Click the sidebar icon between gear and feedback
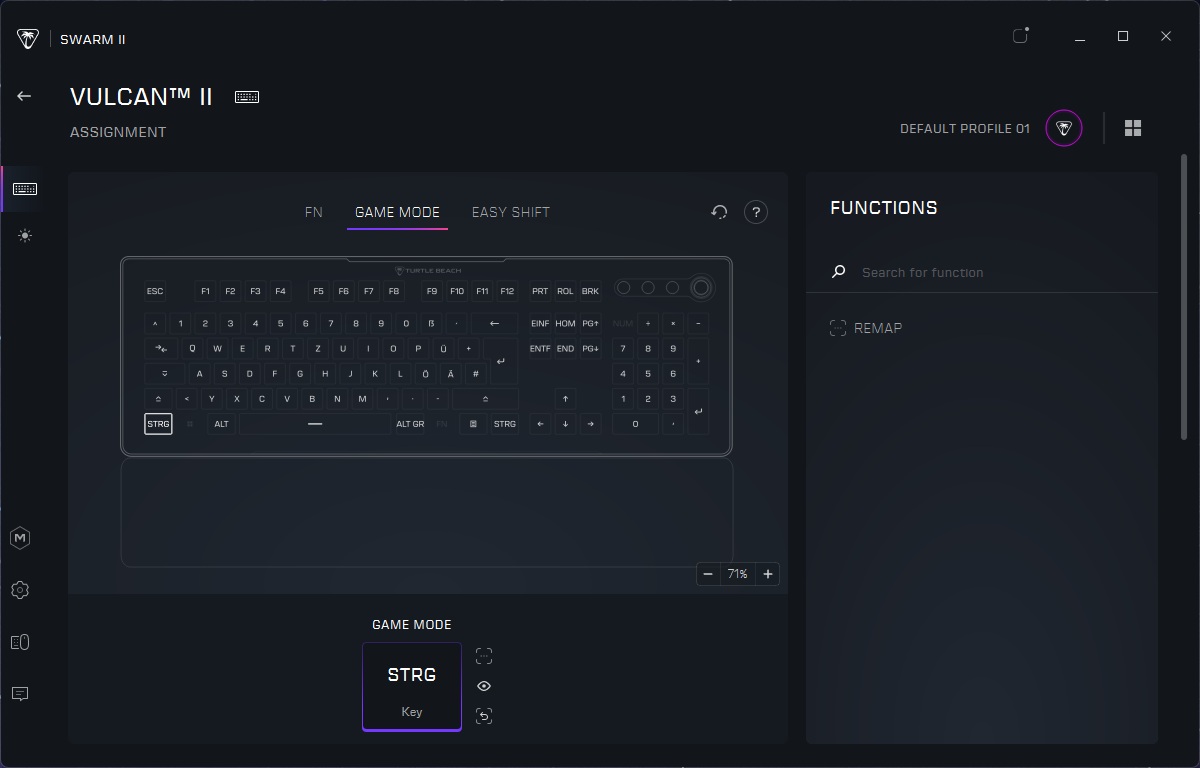Image resolution: width=1200 pixels, height=768 pixels. (20, 642)
